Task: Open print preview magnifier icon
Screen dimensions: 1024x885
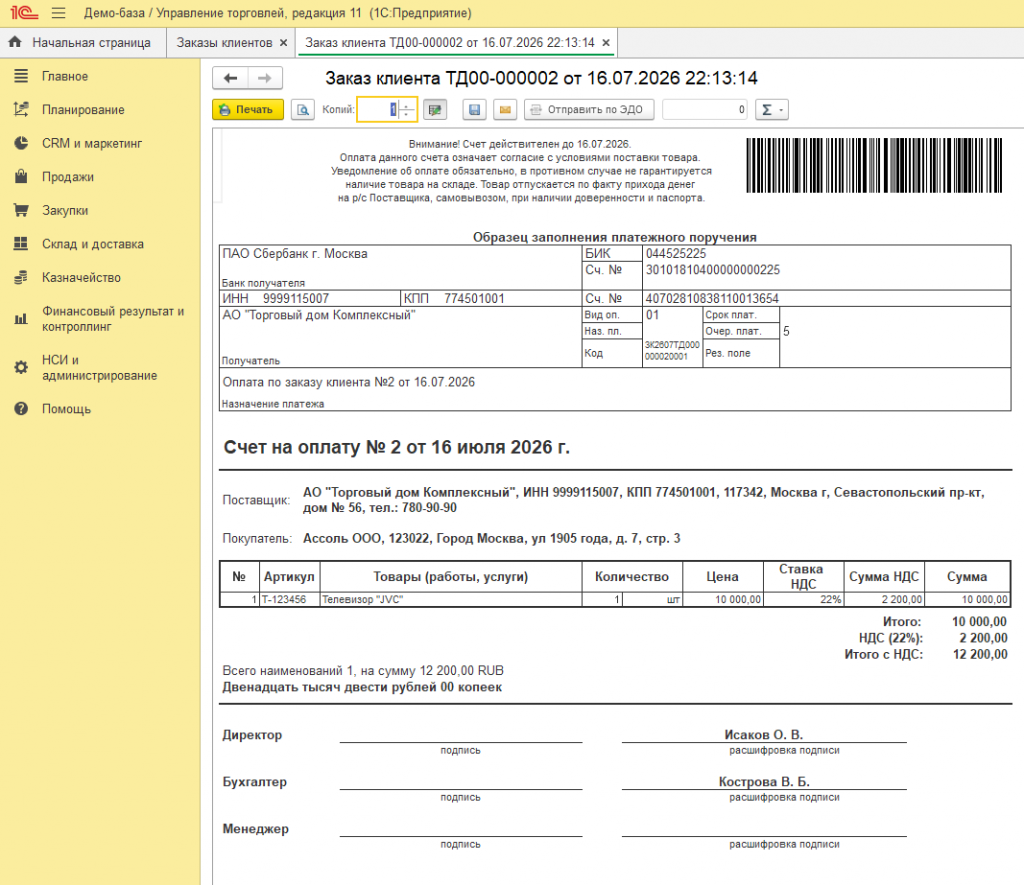Action: click(302, 110)
